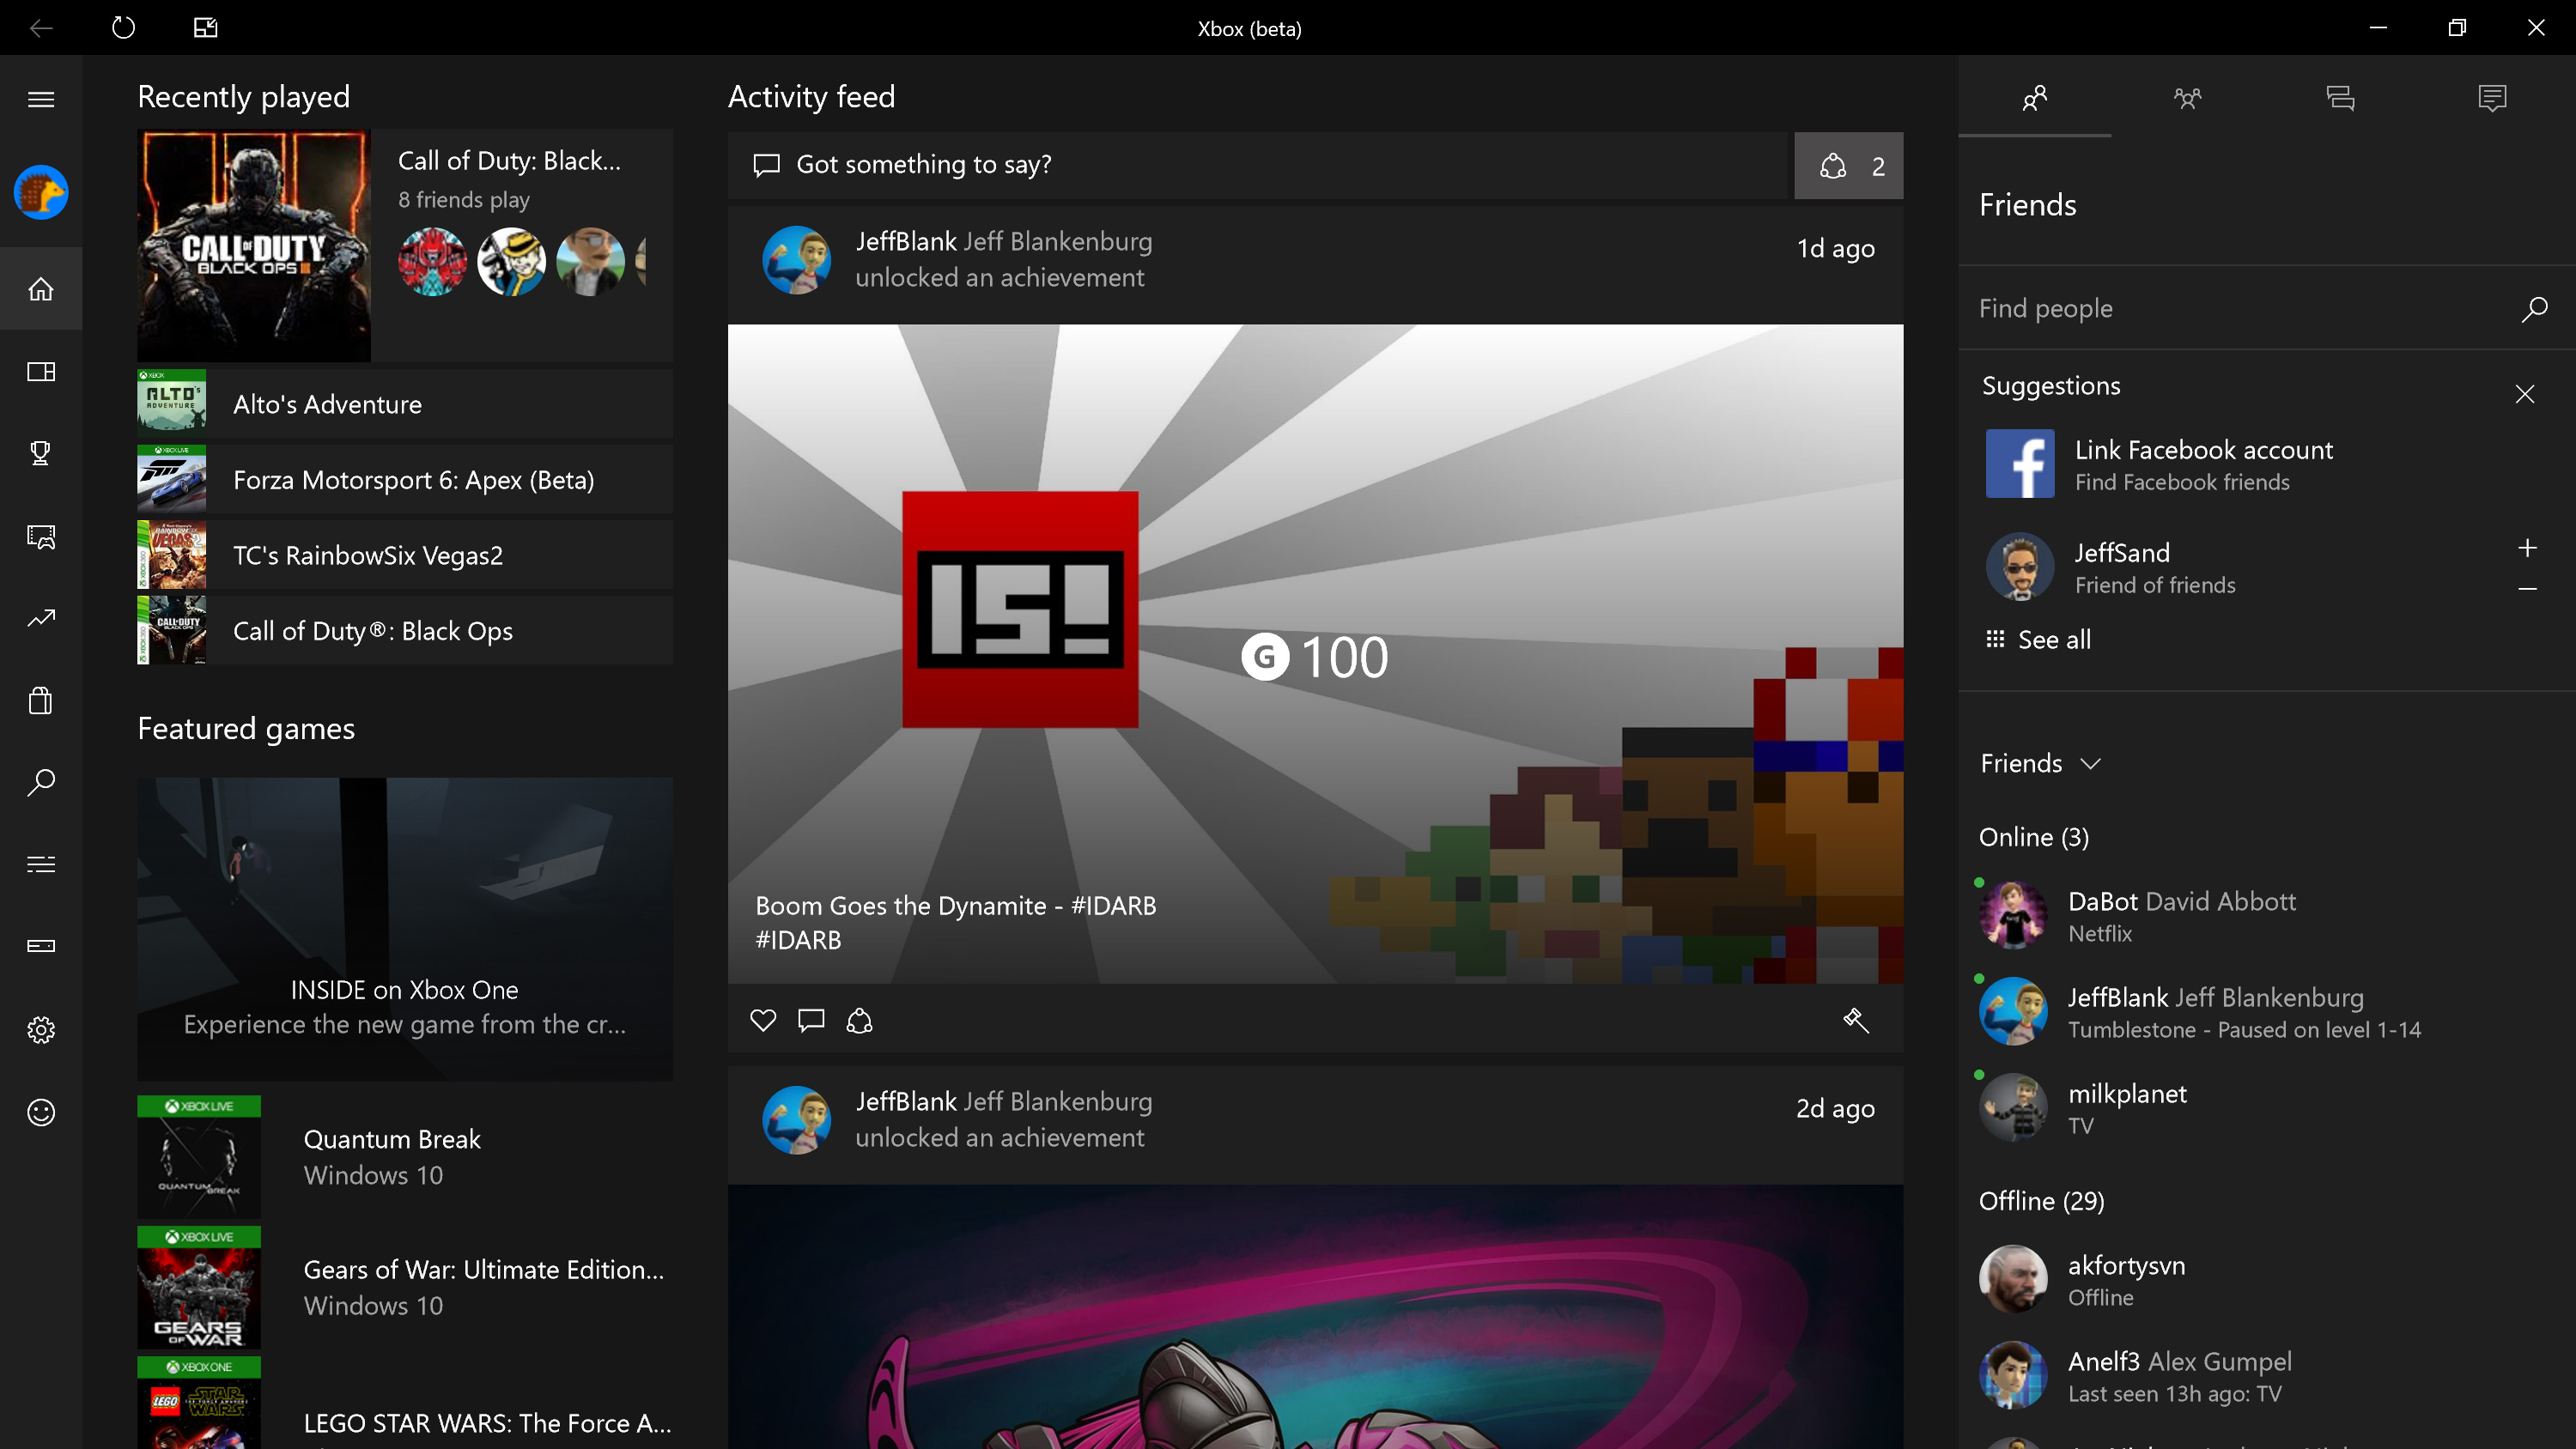Viewport: 2576px width, 1449px height.
Task: Open second JeffBlank achievement image
Action: pyautogui.click(x=1315, y=1317)
